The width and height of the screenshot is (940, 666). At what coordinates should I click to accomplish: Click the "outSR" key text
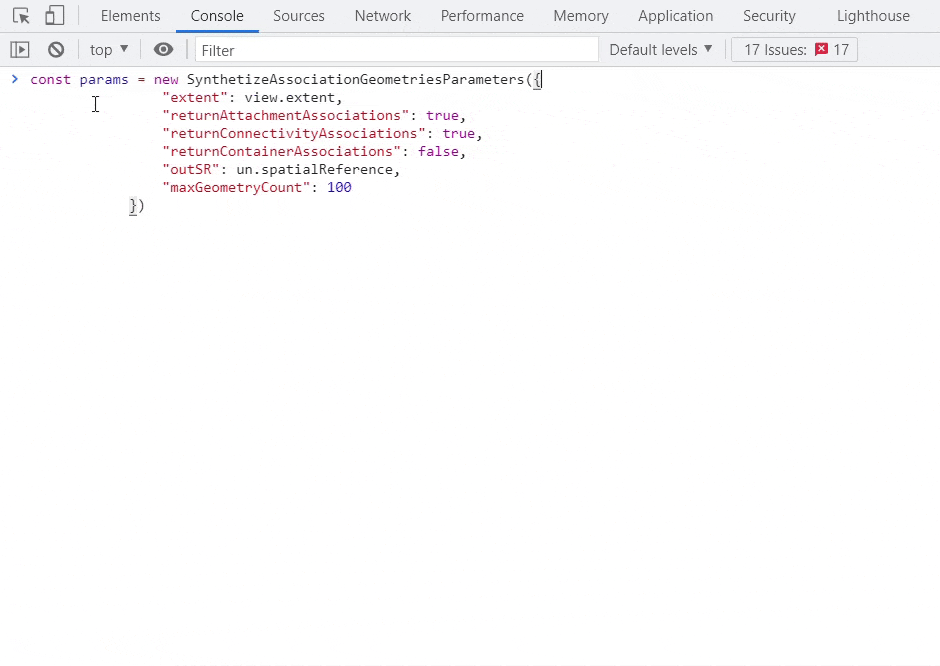(x=191, y=170)
